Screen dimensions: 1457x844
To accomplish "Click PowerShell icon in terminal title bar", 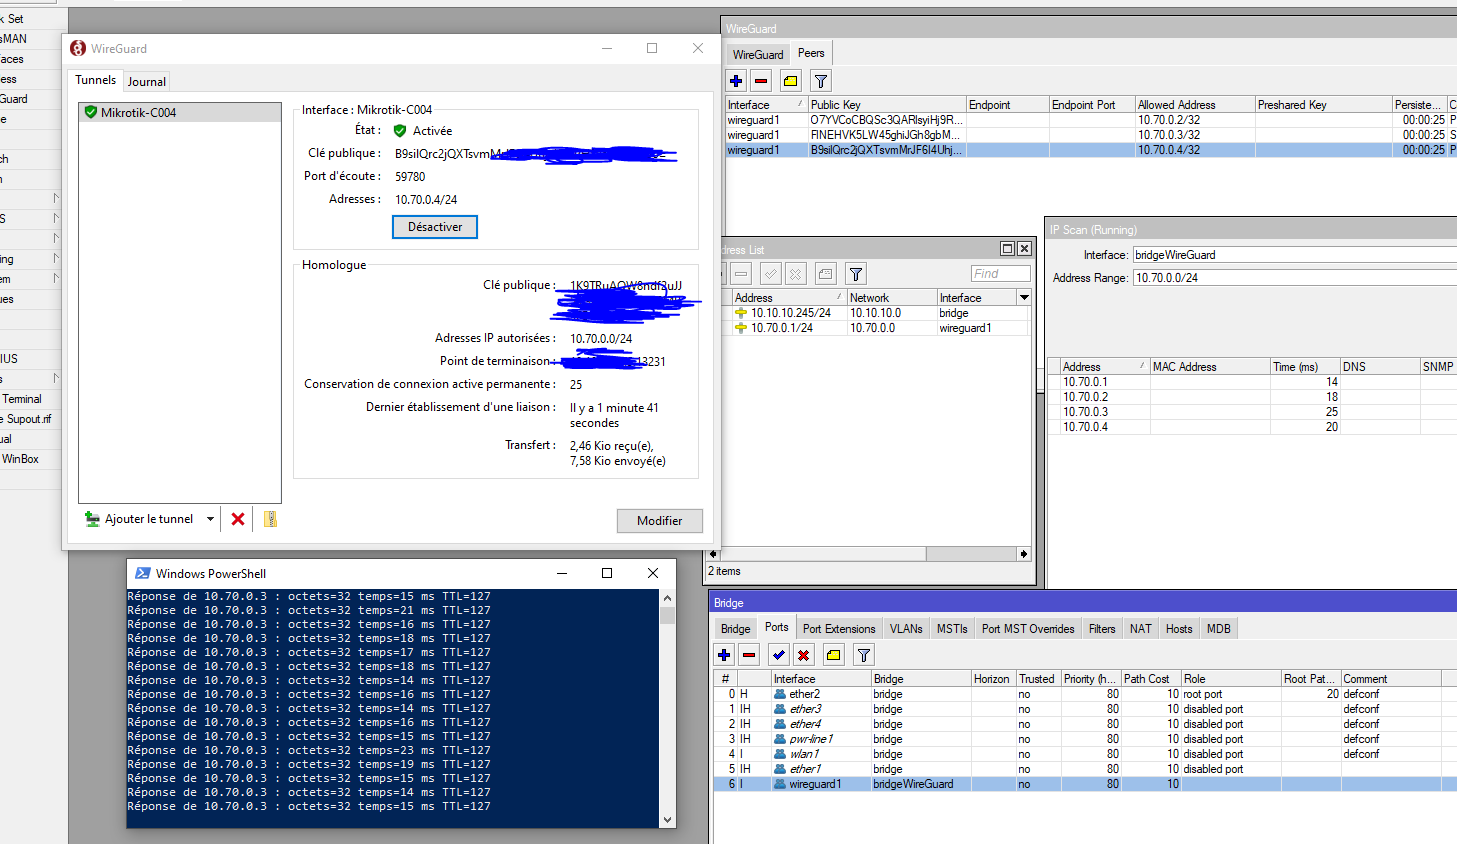I will point(143,573).
